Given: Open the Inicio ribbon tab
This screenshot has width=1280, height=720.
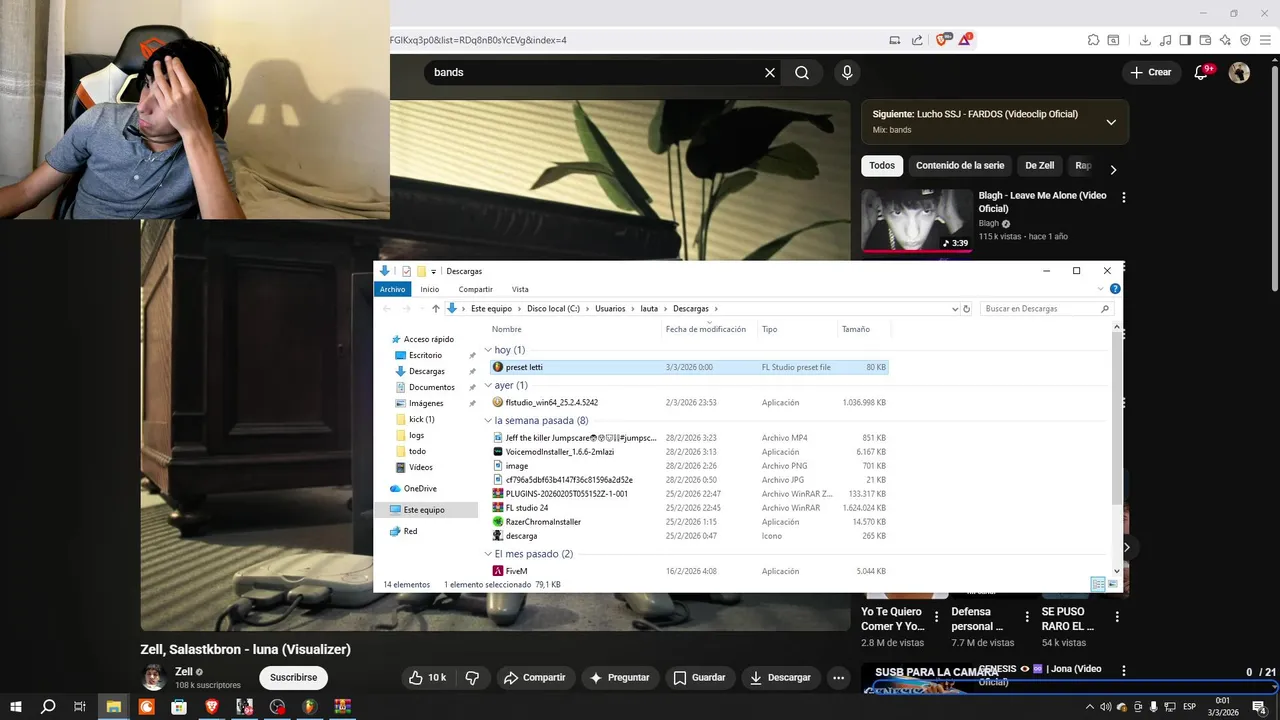Looking at the screenshot, I should coord(430,289).
